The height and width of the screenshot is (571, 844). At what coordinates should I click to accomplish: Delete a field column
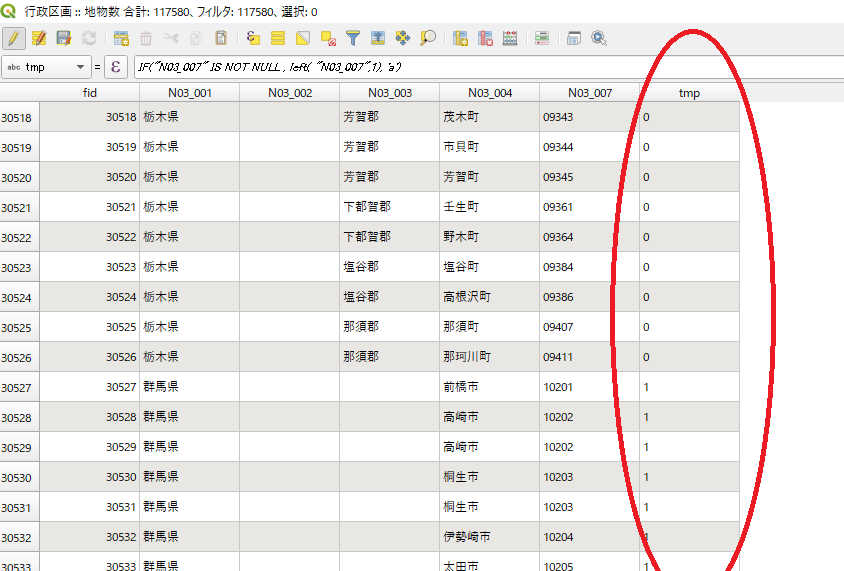pyautogui.click(x=485, y=38)
